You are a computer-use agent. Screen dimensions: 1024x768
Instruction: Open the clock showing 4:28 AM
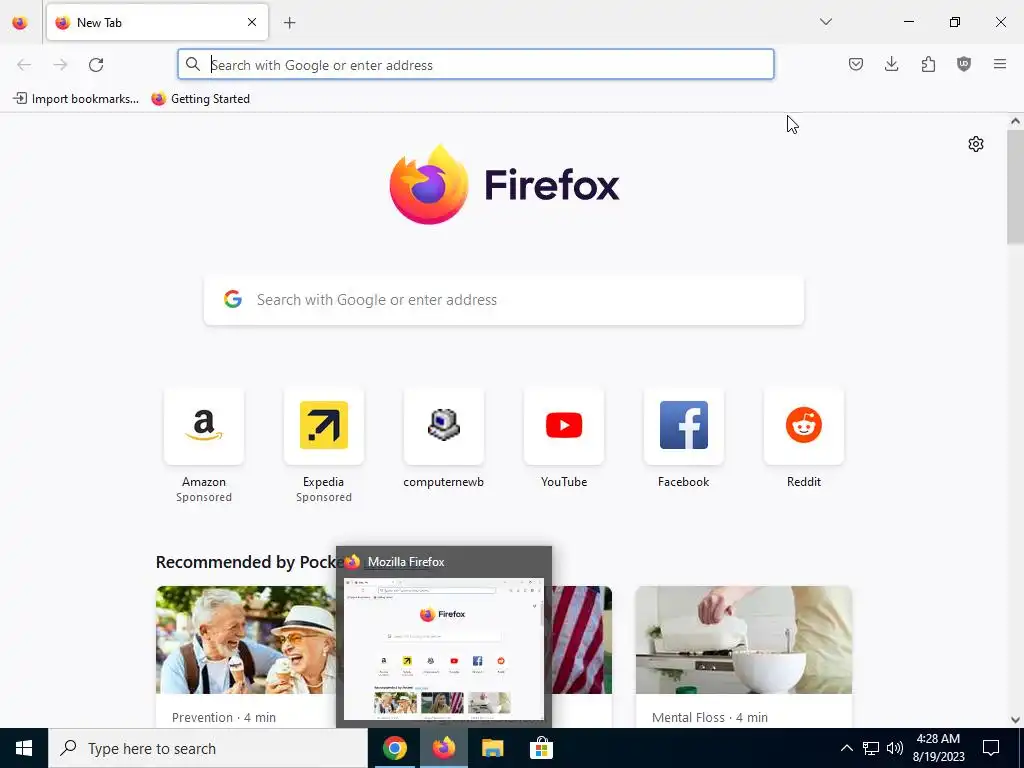tap(938, 748)
